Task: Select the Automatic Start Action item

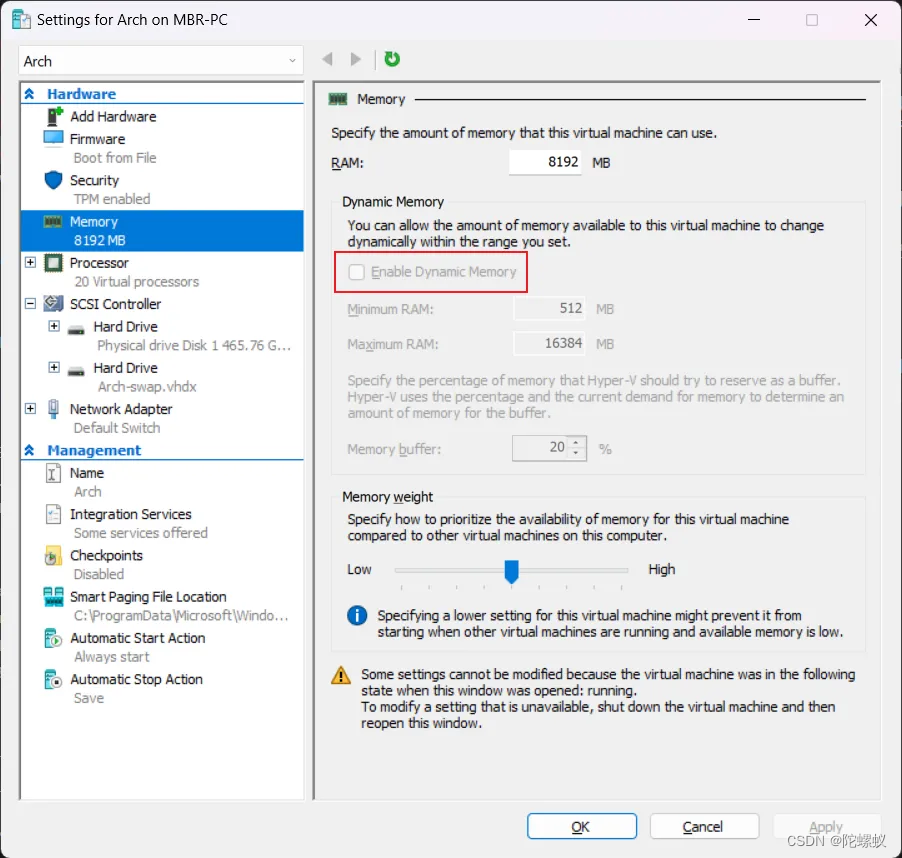Action: (x=137, y=638)
